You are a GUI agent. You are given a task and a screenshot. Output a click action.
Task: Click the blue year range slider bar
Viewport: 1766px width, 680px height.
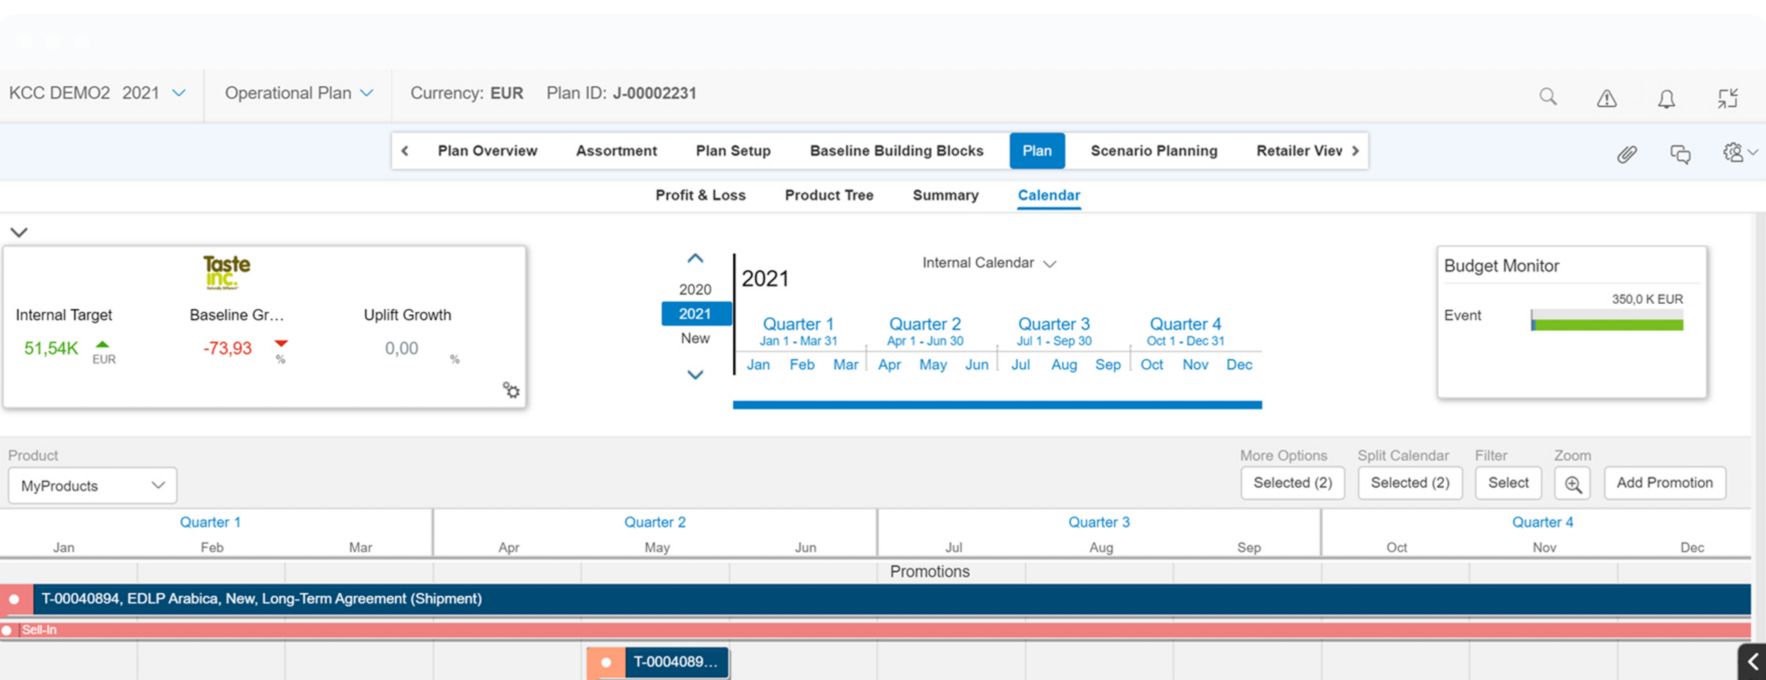tap(997, 405)
